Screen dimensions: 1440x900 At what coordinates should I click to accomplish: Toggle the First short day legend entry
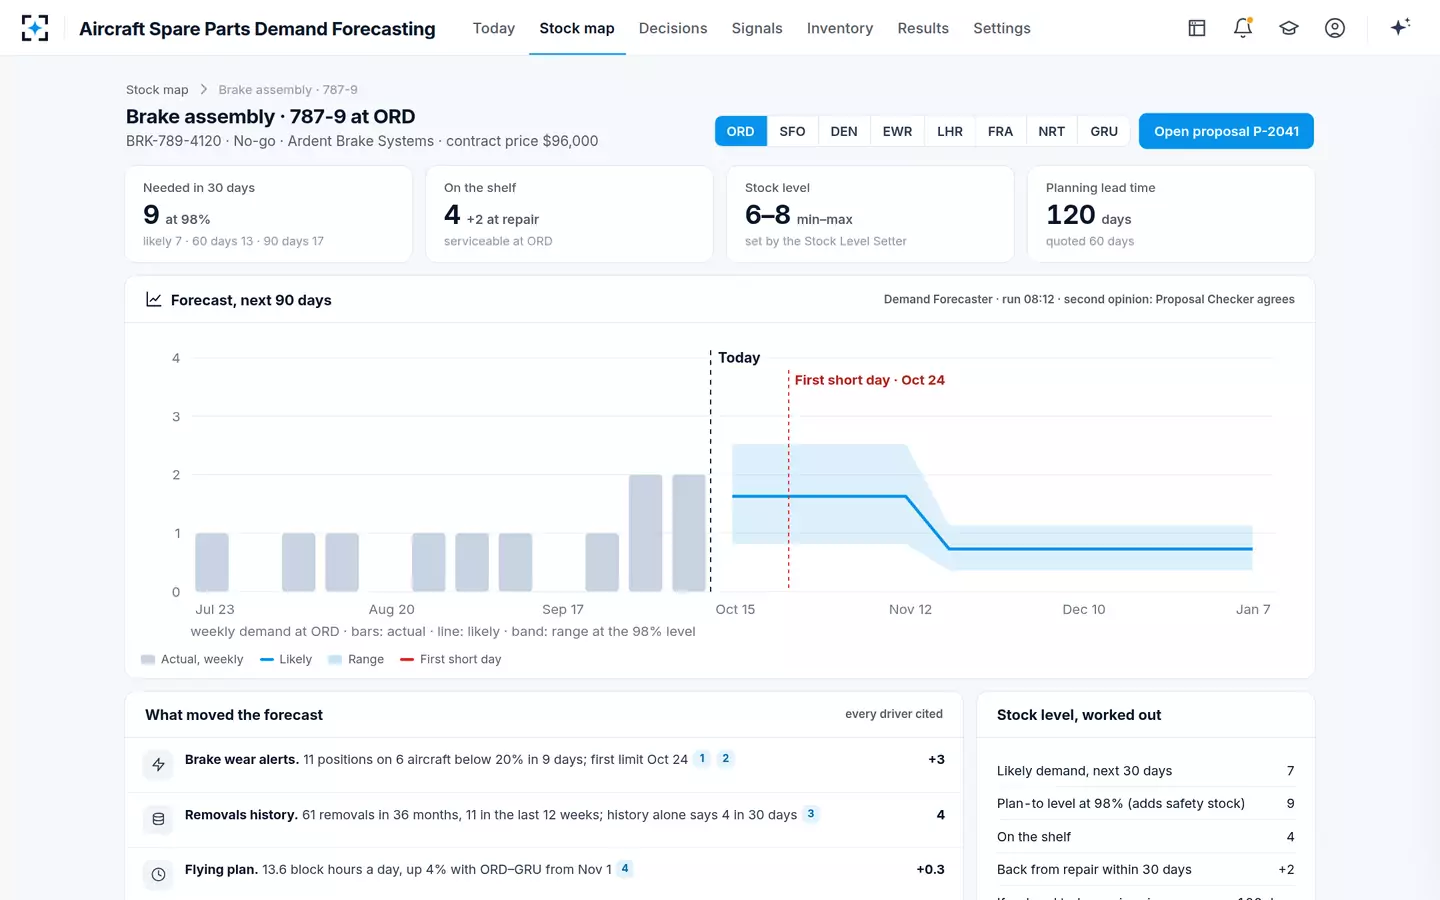(451, 659)
